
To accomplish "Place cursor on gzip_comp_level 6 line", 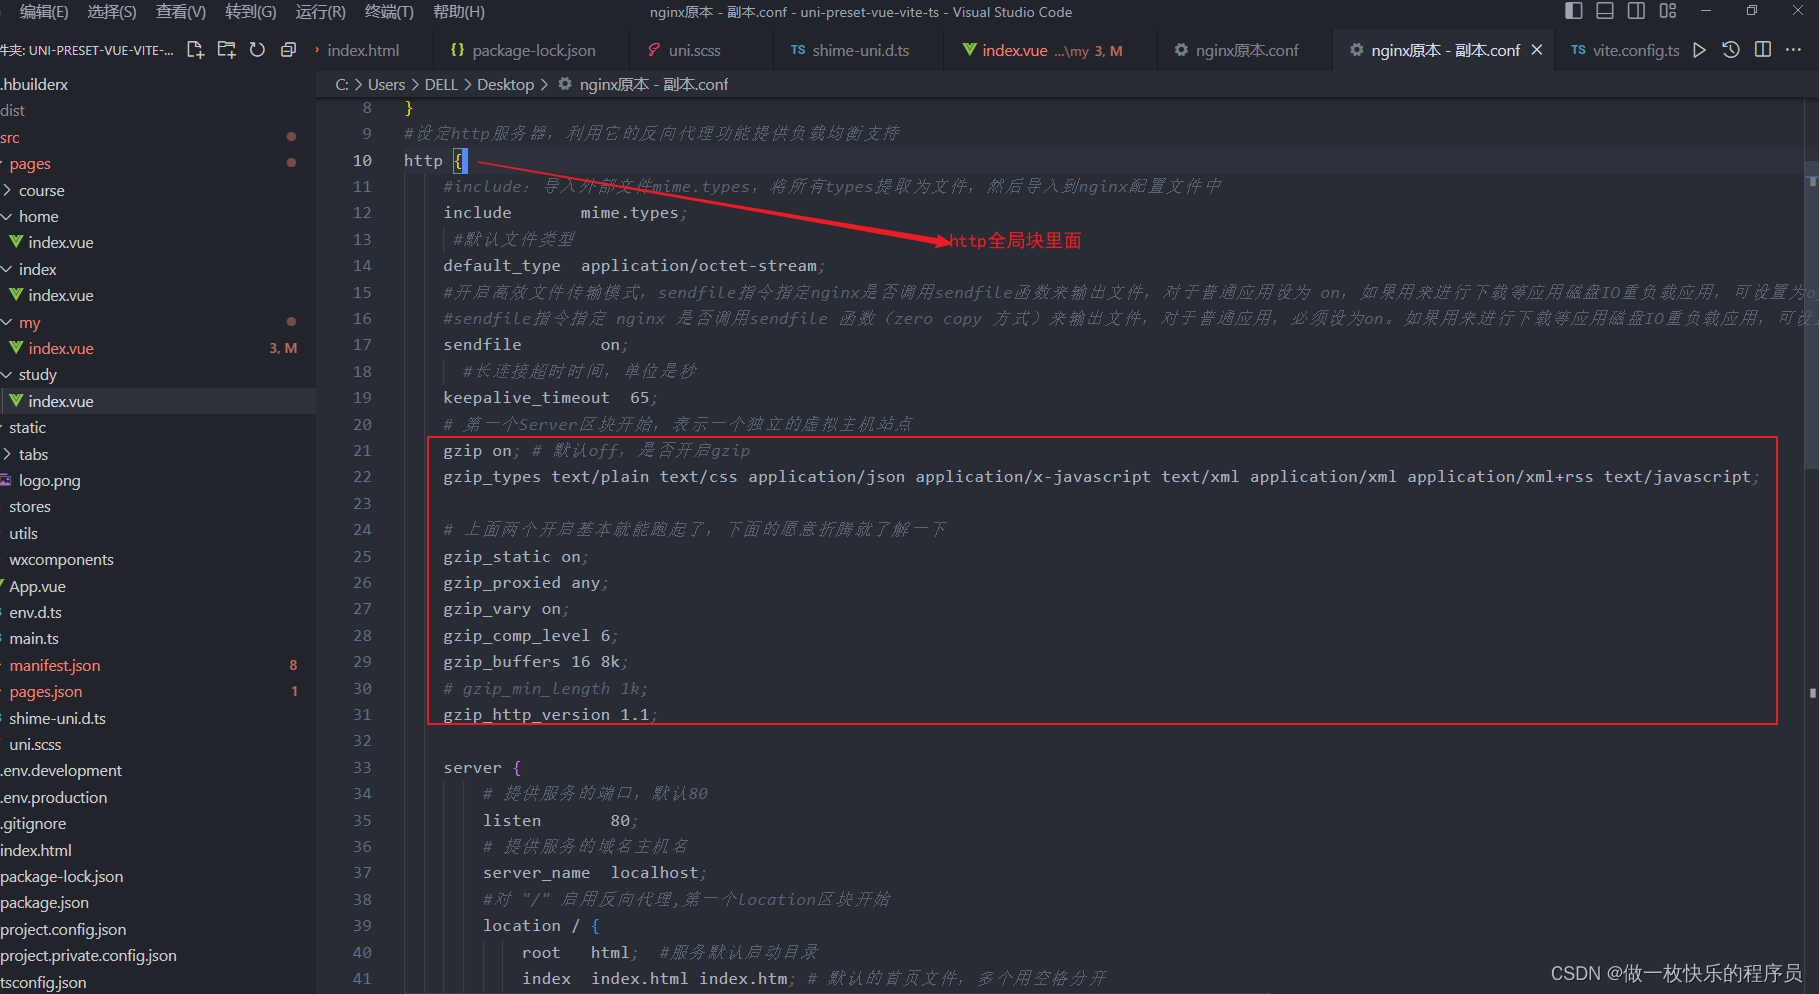I will (530, 635).
